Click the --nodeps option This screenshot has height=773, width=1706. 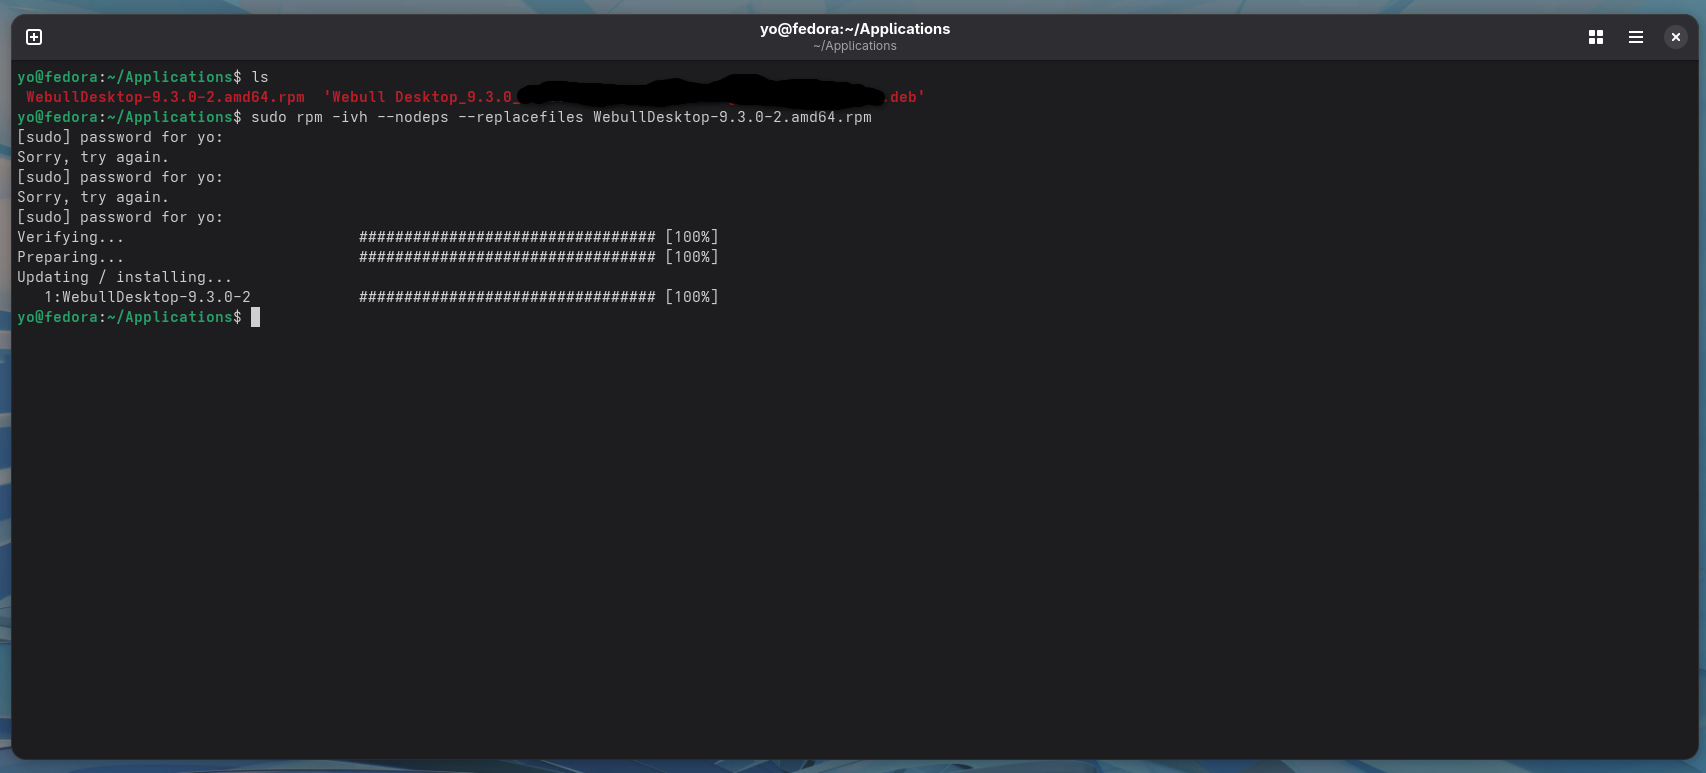[x=413, y=117]
